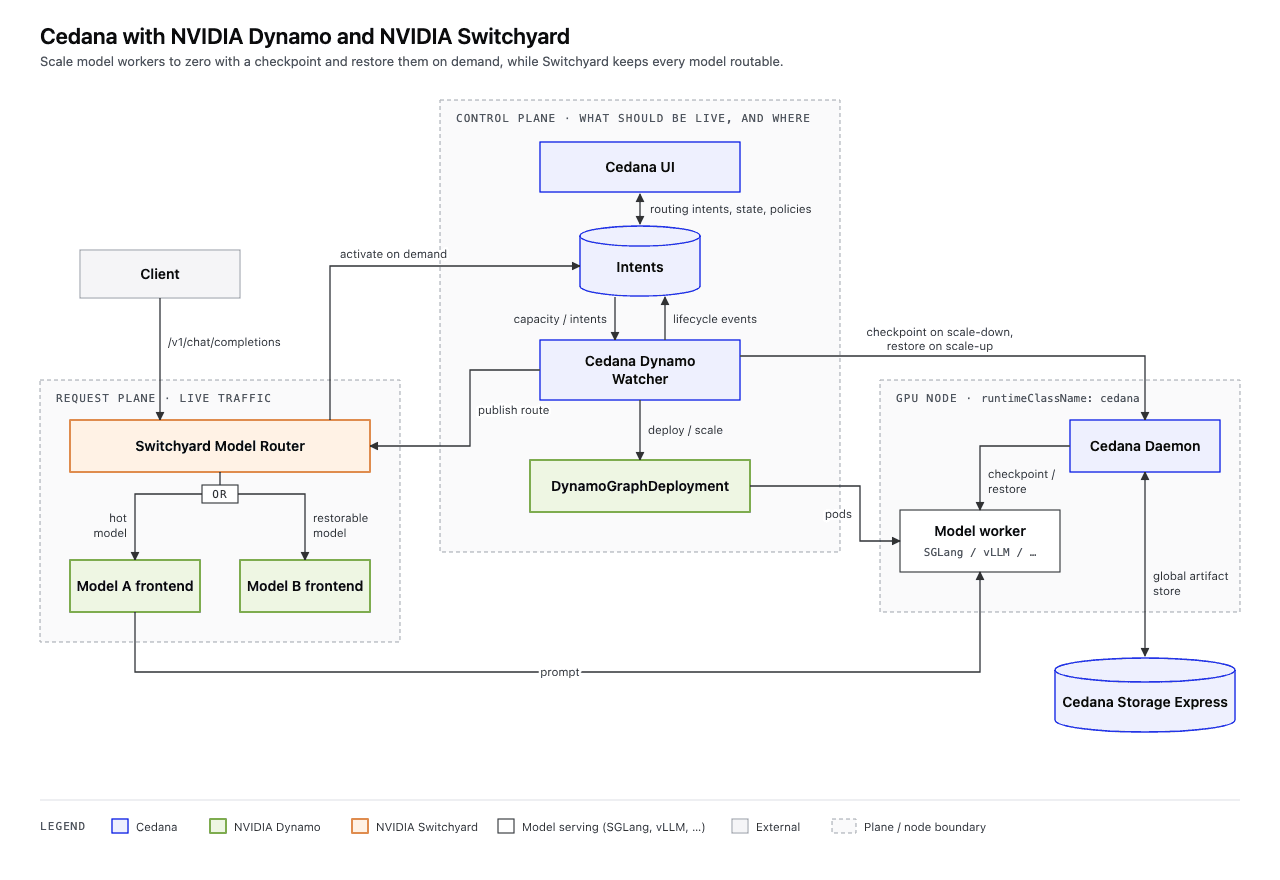Click the 'activate on demand' arrow label
The image size is (1280, 880).
(x=393, y=254)
